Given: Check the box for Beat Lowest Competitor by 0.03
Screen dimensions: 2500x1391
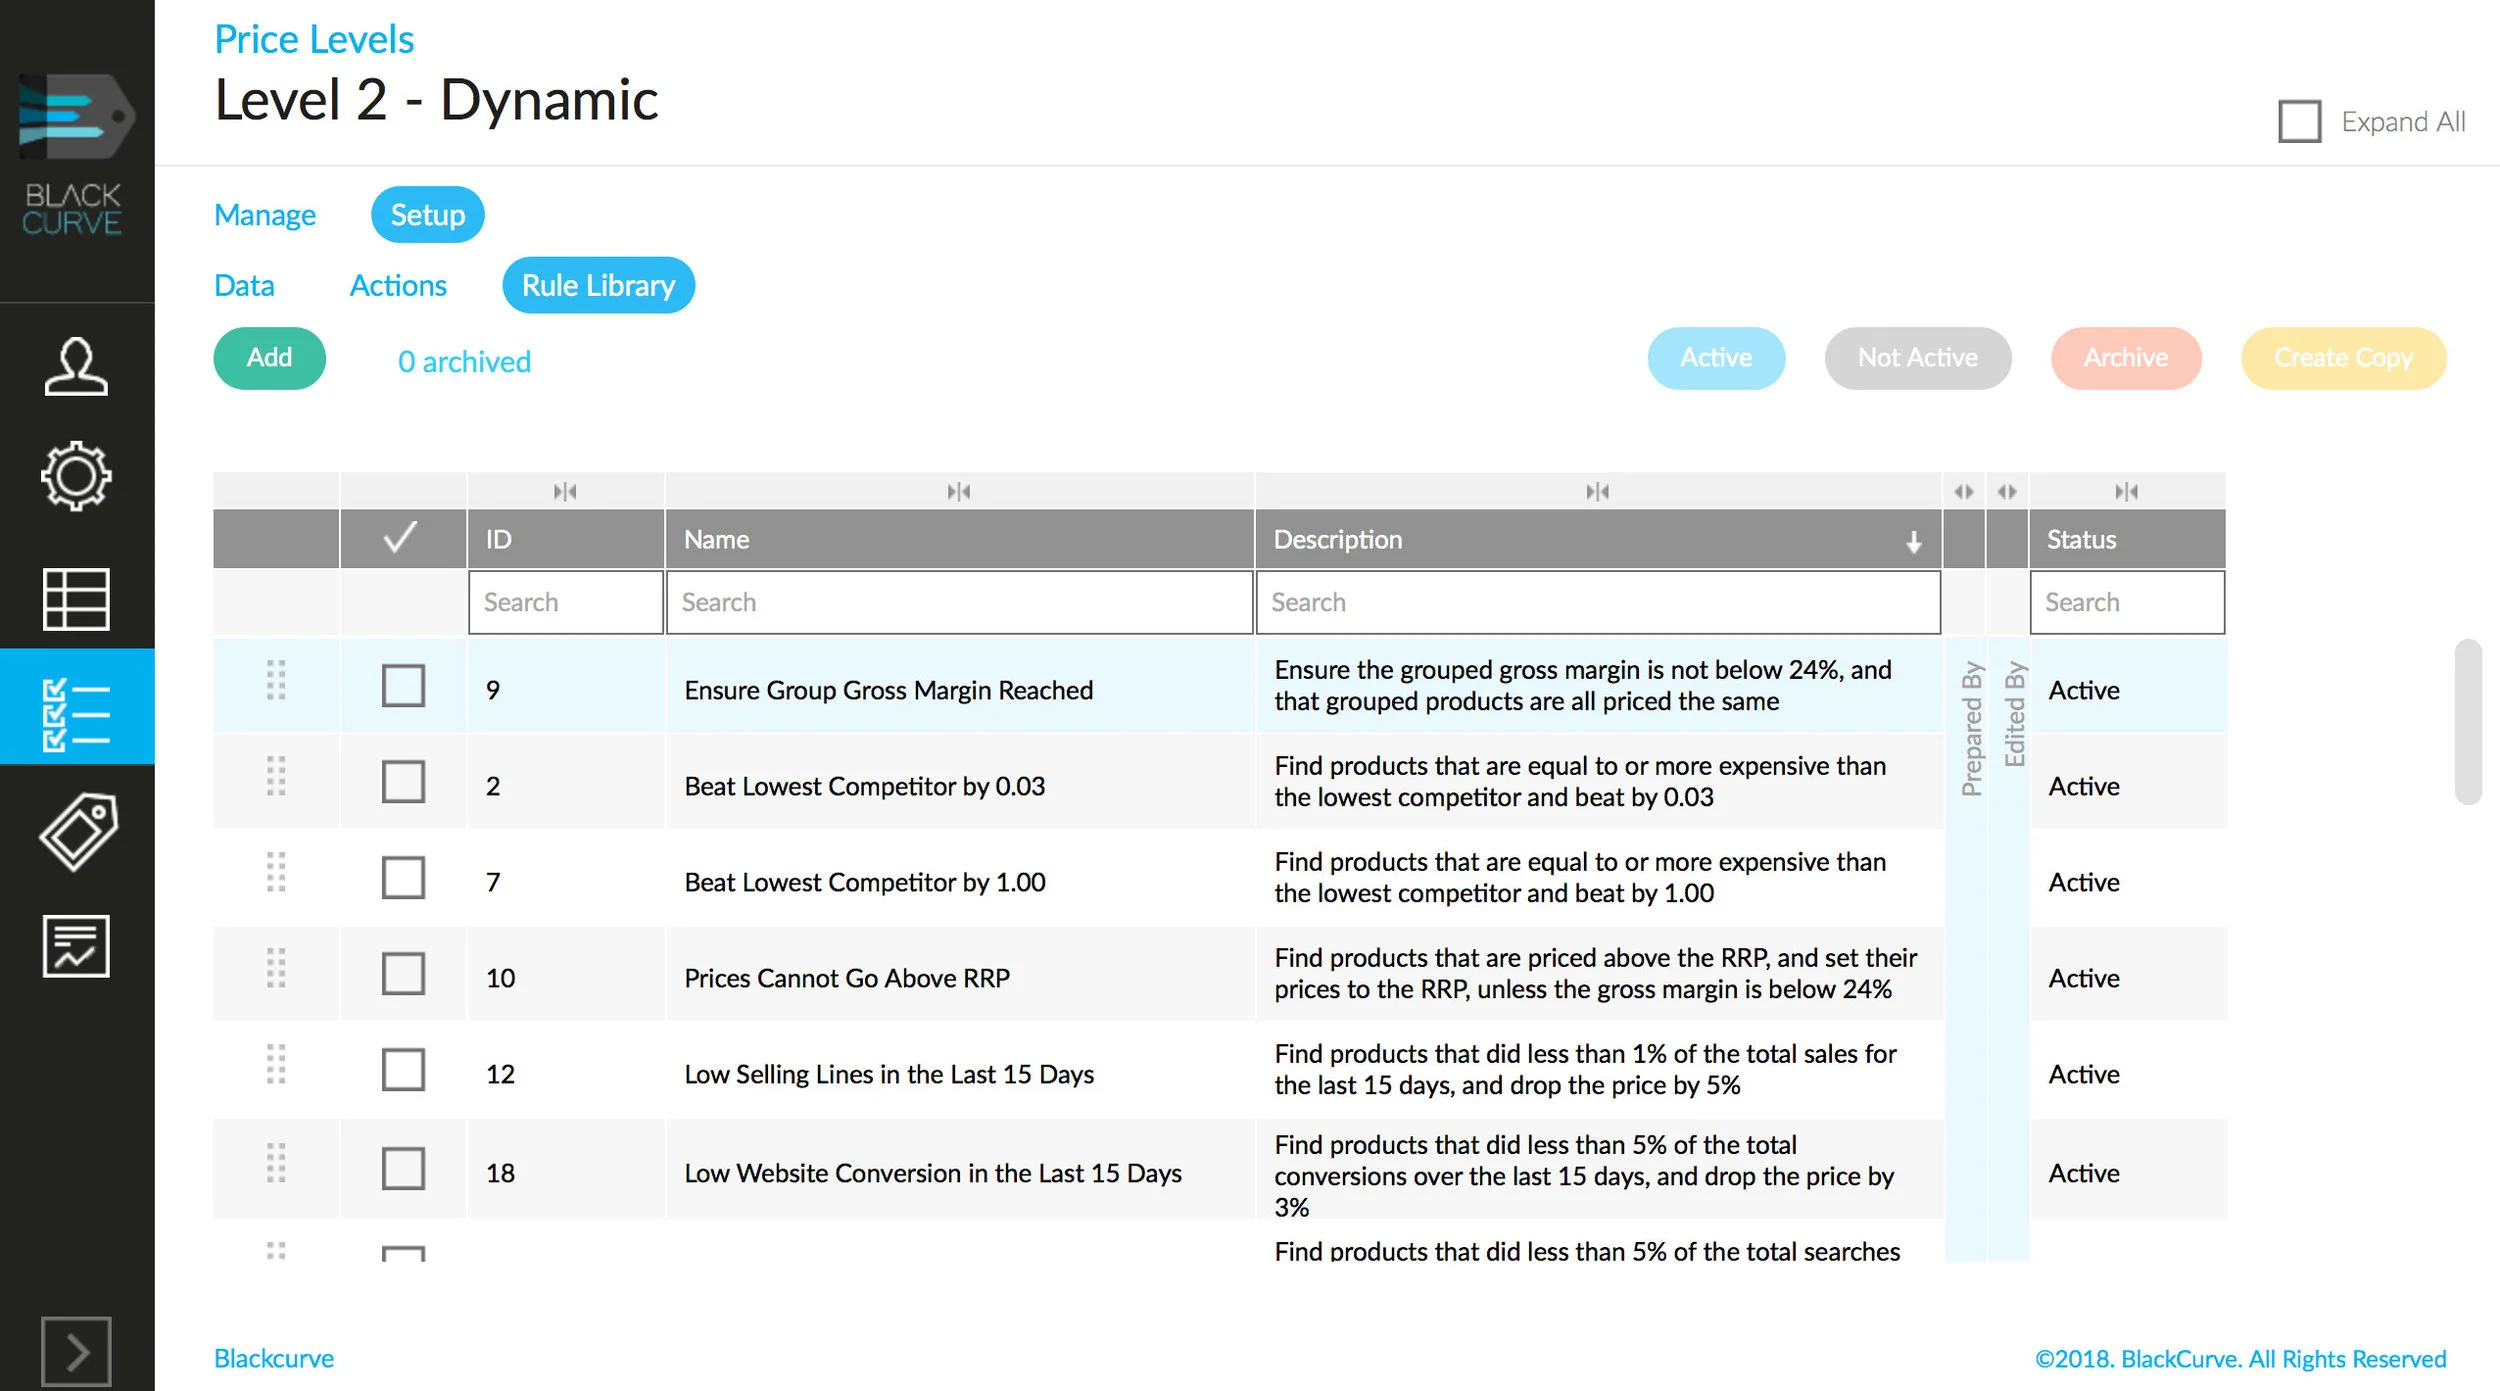Looking at the screenshot, I should point(403,781).
